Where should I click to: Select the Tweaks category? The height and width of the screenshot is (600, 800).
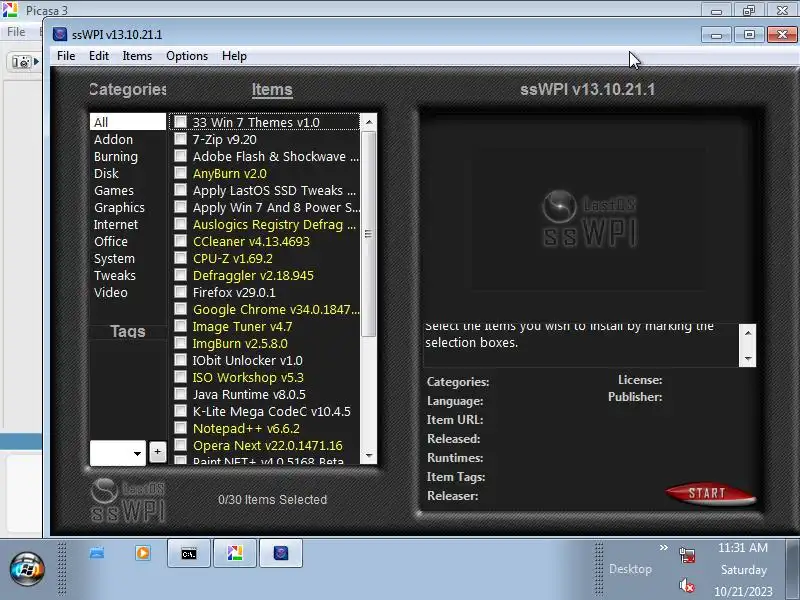128,276
